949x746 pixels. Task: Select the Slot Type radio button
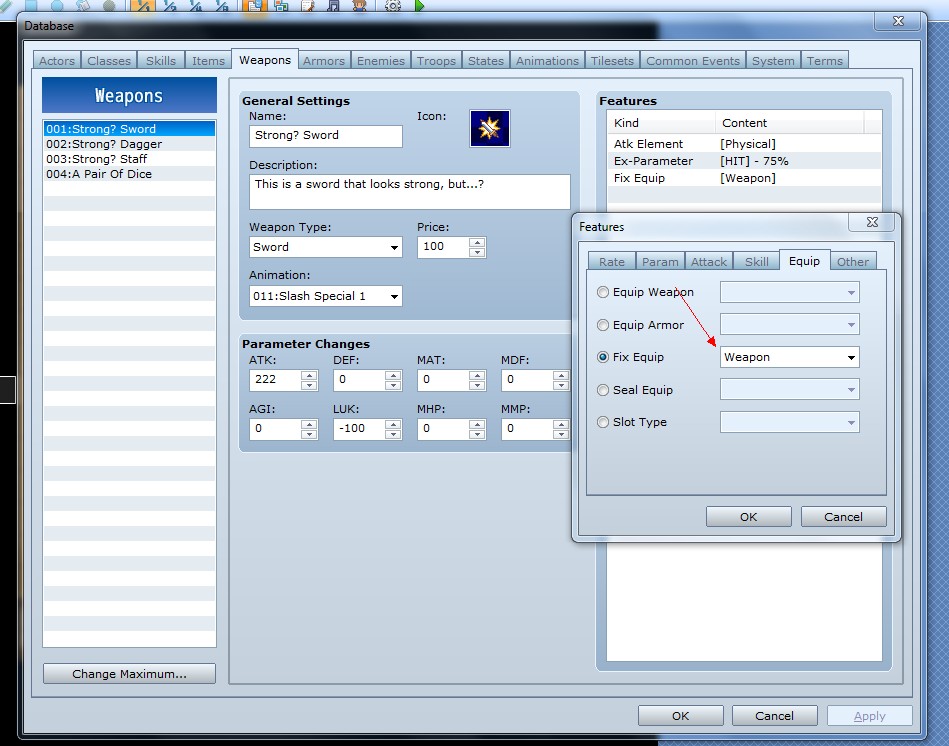603,422
